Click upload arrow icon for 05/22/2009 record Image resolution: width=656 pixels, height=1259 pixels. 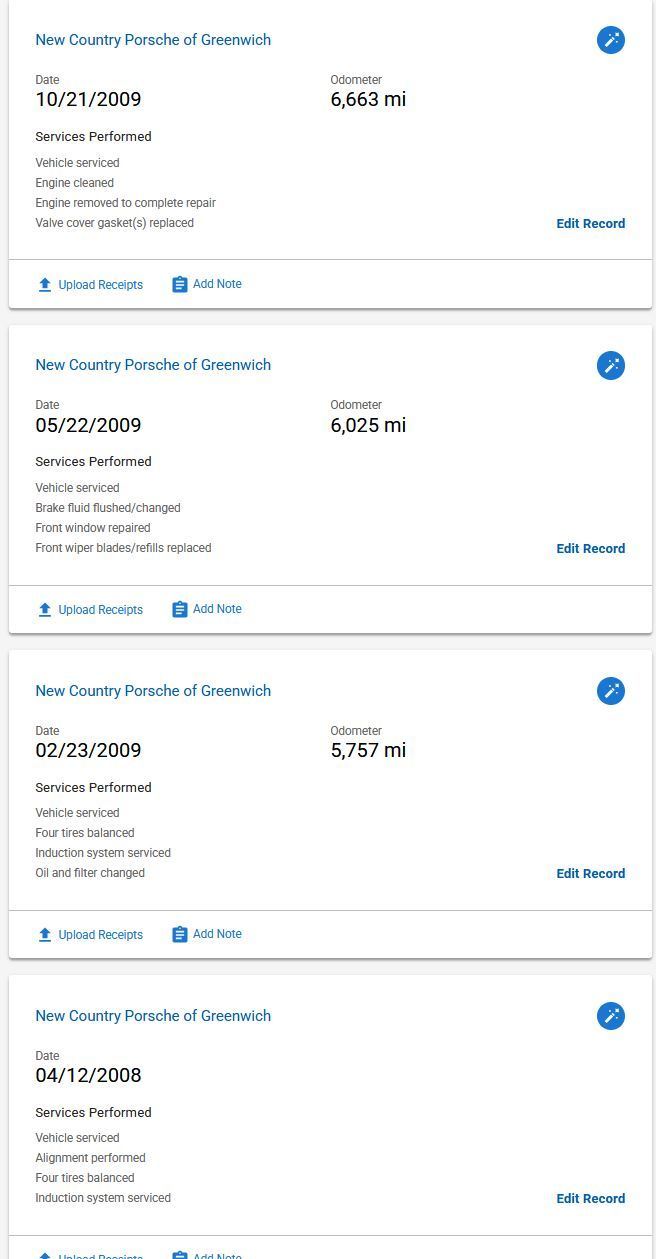(x=45, y=610)
